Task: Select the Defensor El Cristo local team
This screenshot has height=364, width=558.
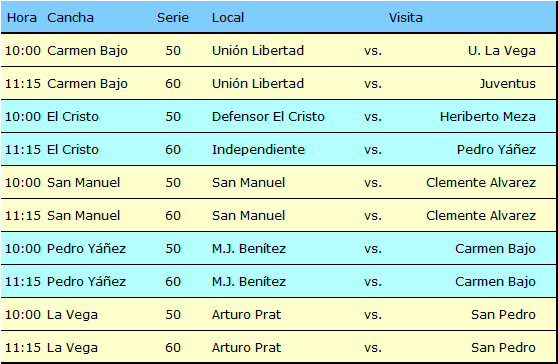Action: (x=268, y=117)
